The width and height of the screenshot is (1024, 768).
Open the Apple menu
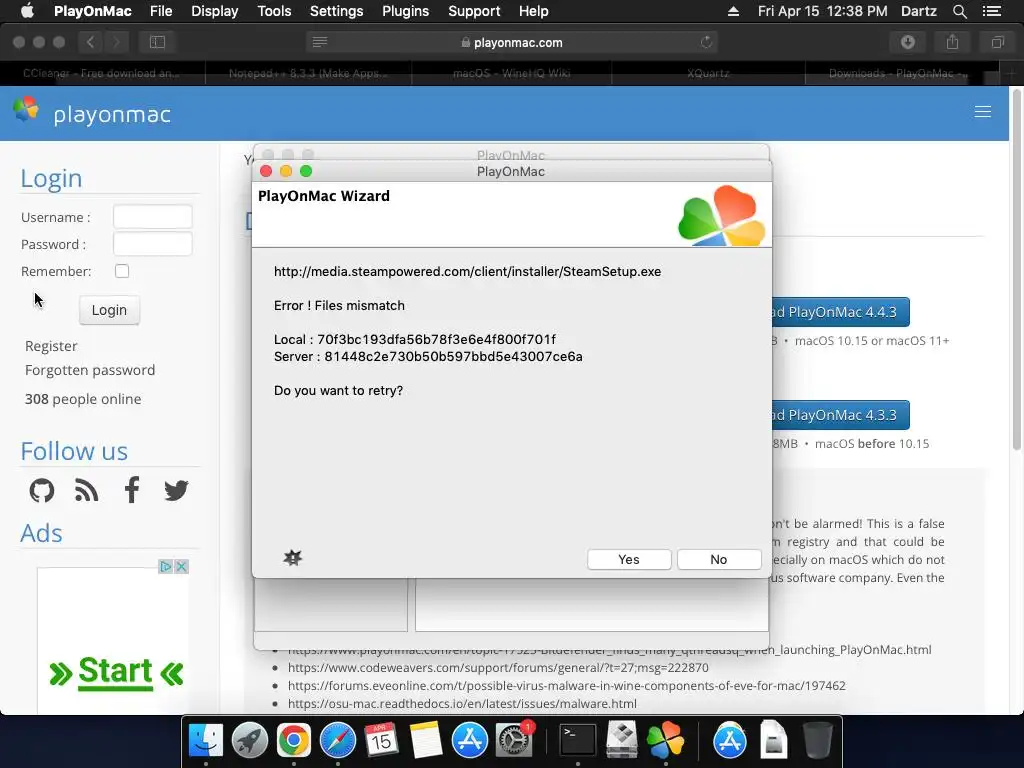pos(27,11)
